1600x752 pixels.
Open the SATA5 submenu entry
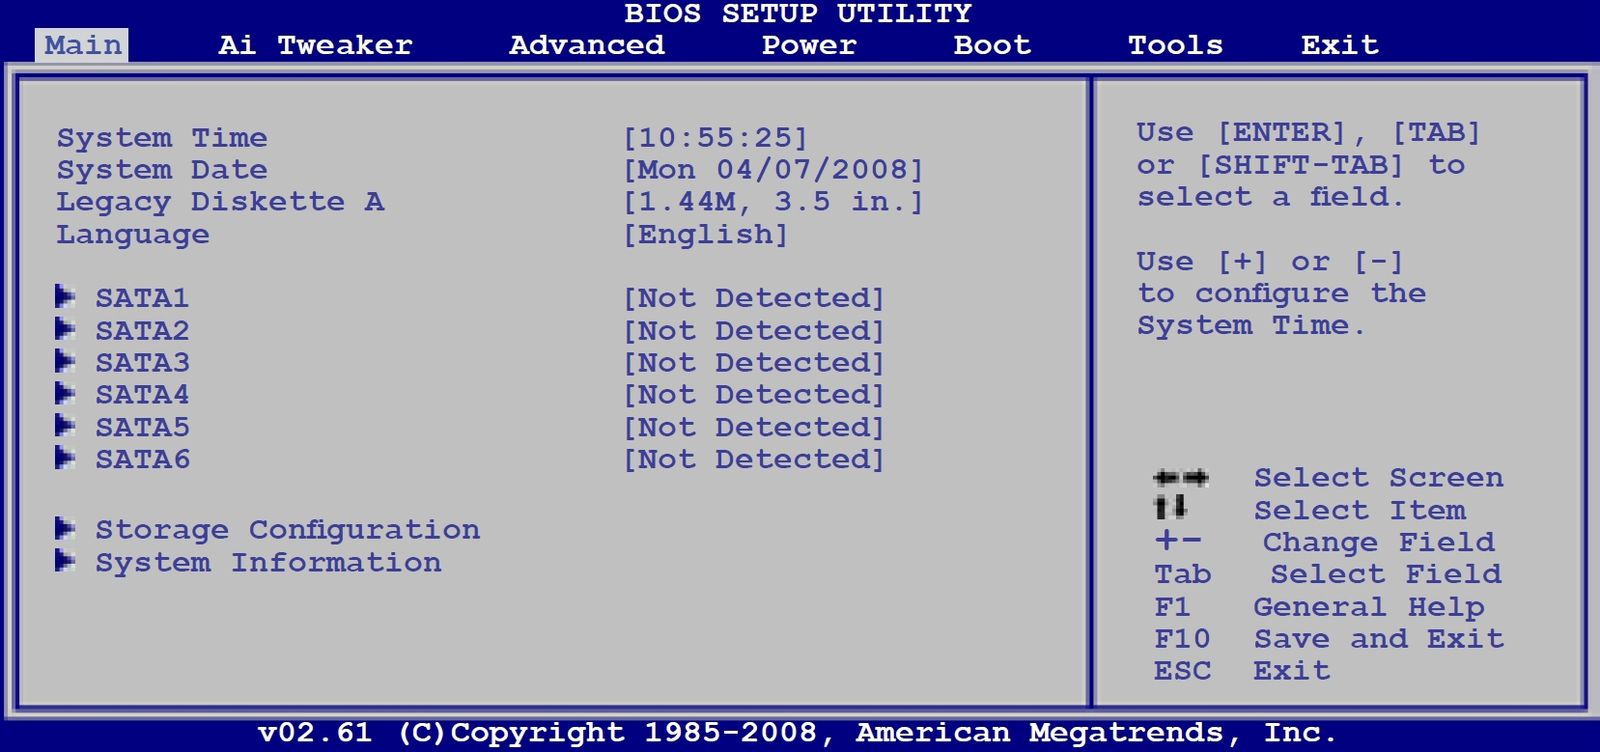click(142, 427)
